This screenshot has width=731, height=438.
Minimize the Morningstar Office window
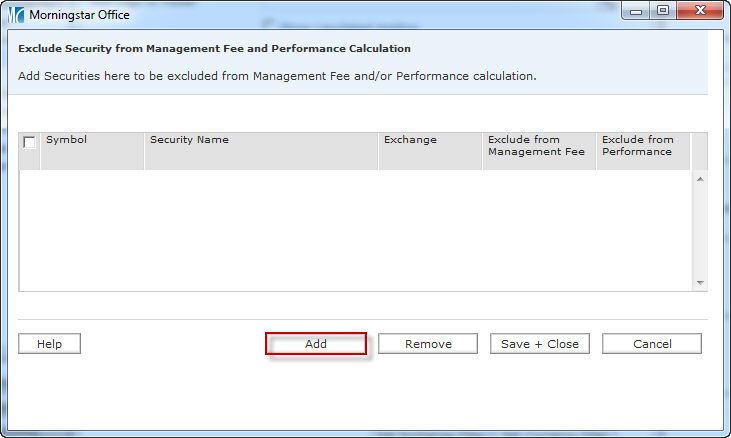(x=636, y=10)
